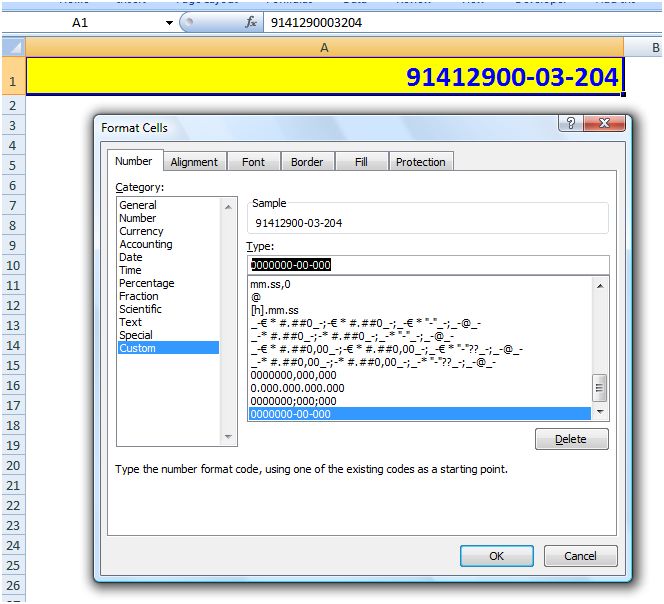Screen dimensions: 664x604
Task: Click format type list scroll up arrow
Action: [x=600, y=286]
